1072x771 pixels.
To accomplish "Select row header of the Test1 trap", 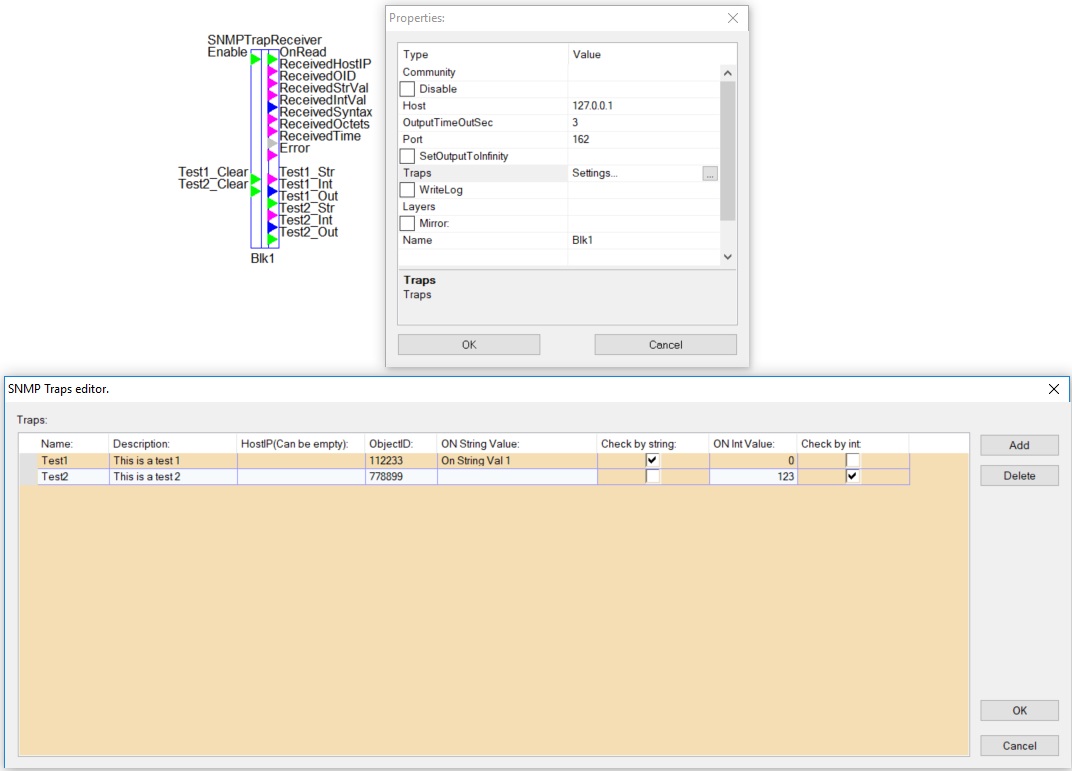I will tap(28, 461).
